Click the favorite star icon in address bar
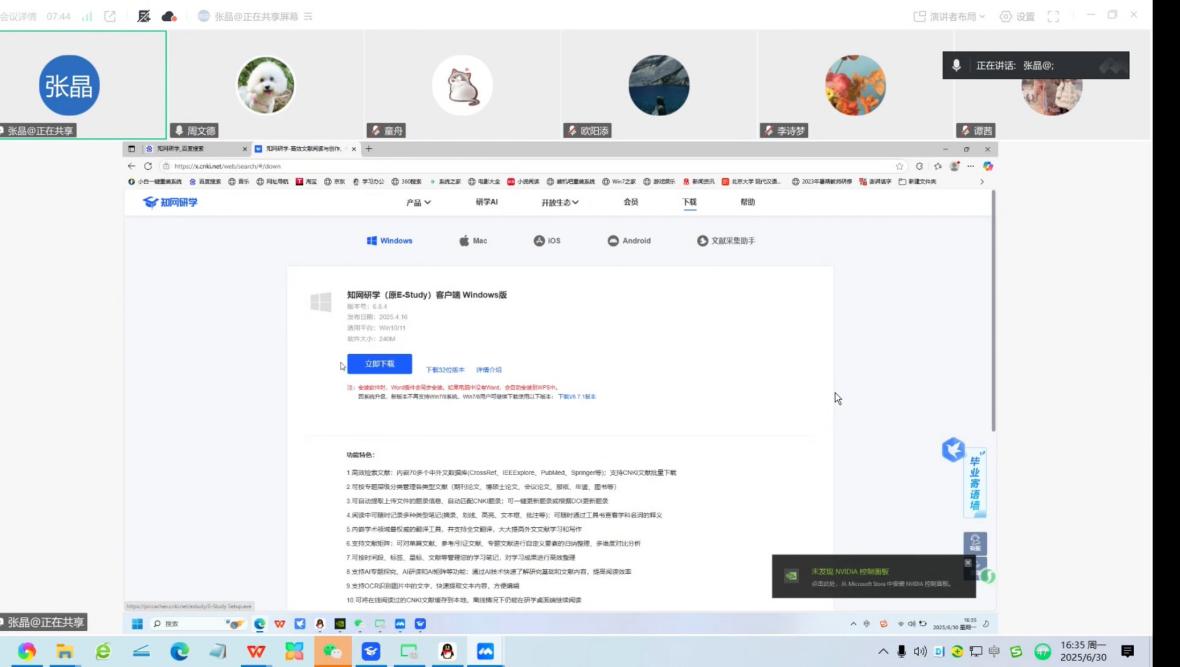Viewport: 1180px width, 667px height. (899, 166)
